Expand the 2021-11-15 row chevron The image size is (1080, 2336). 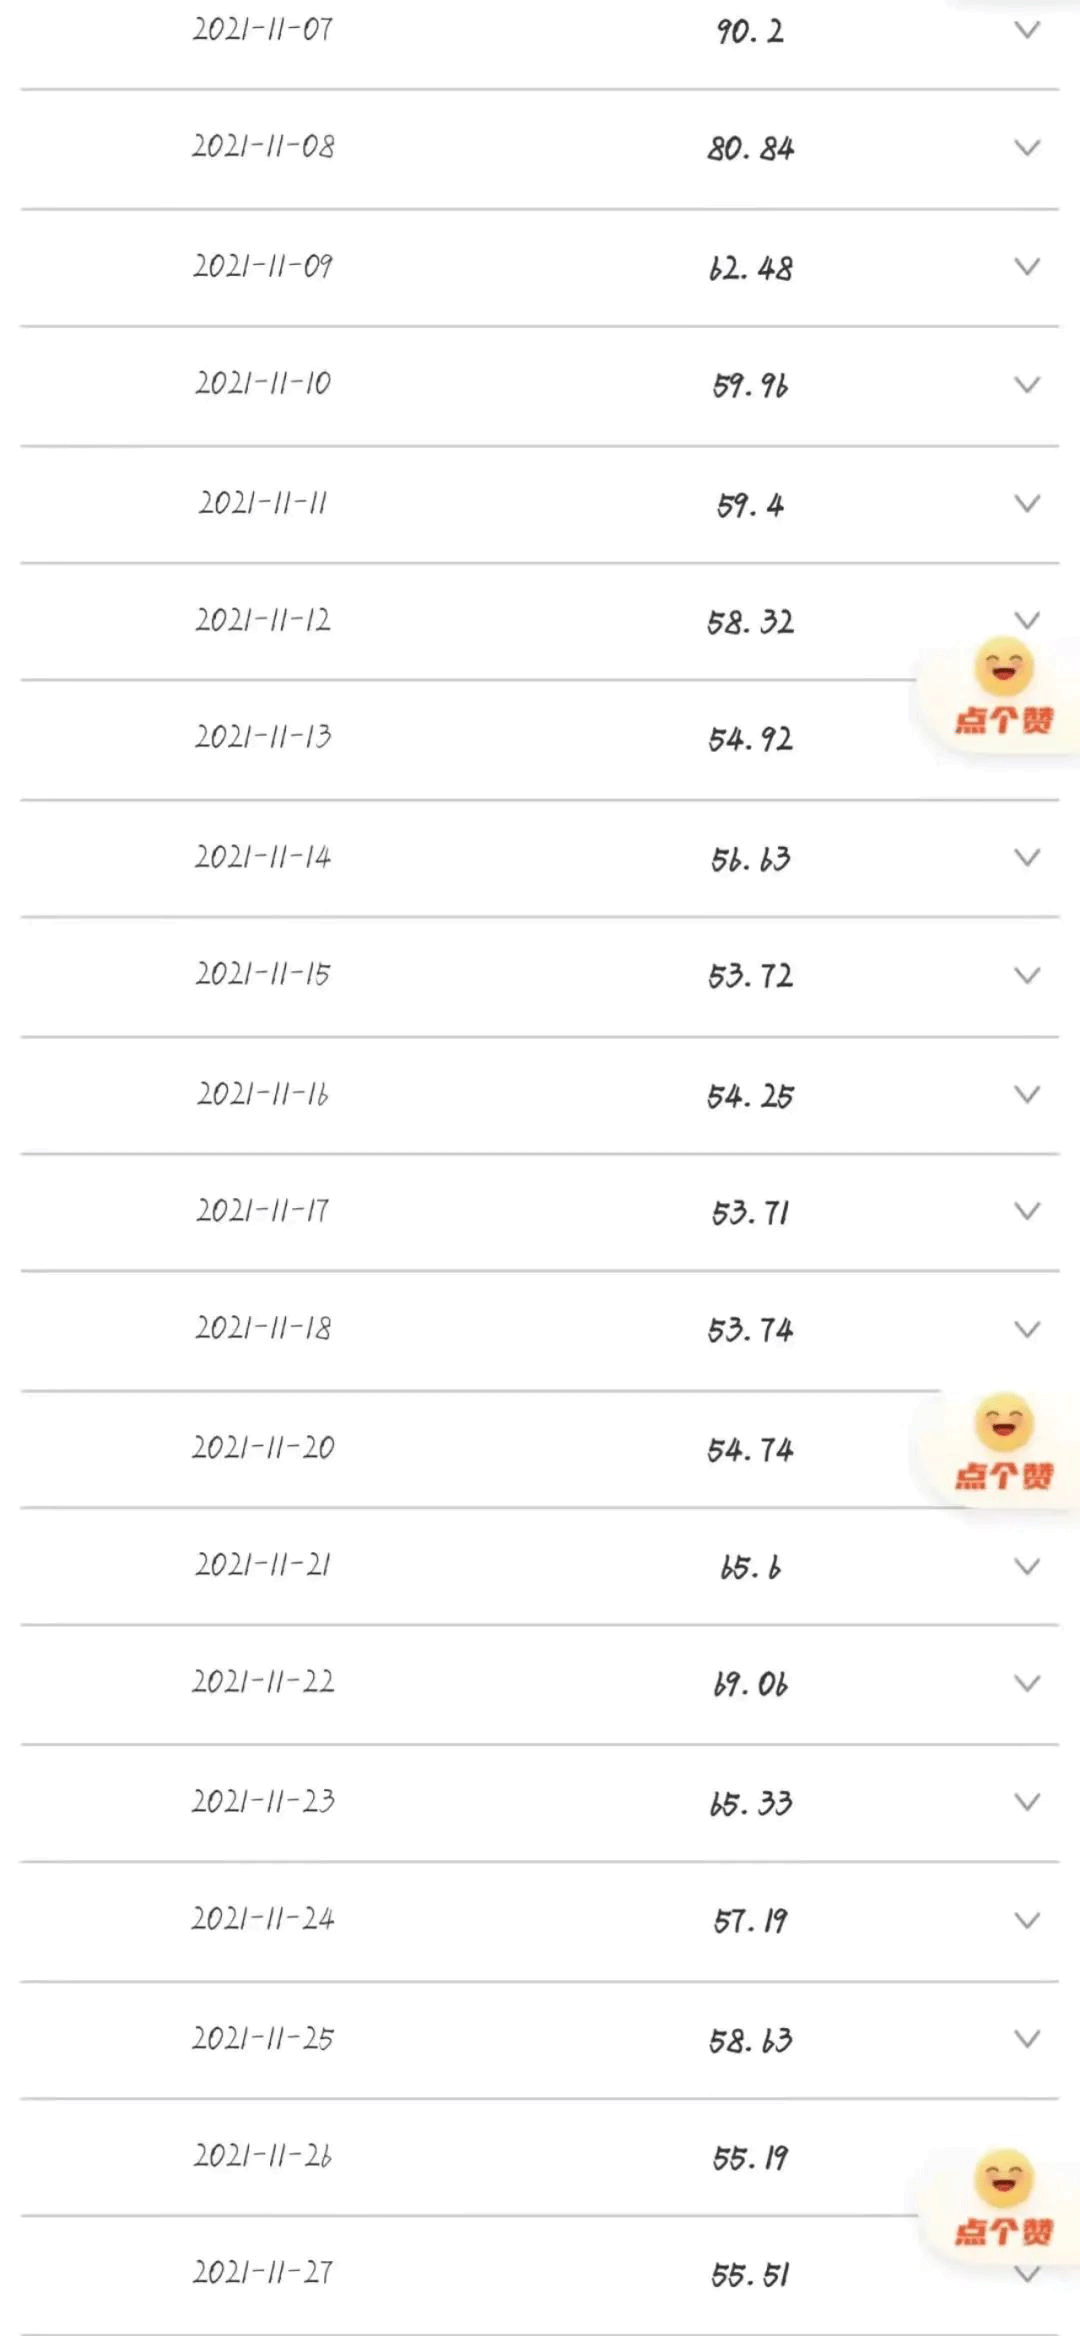point(1027,975)
